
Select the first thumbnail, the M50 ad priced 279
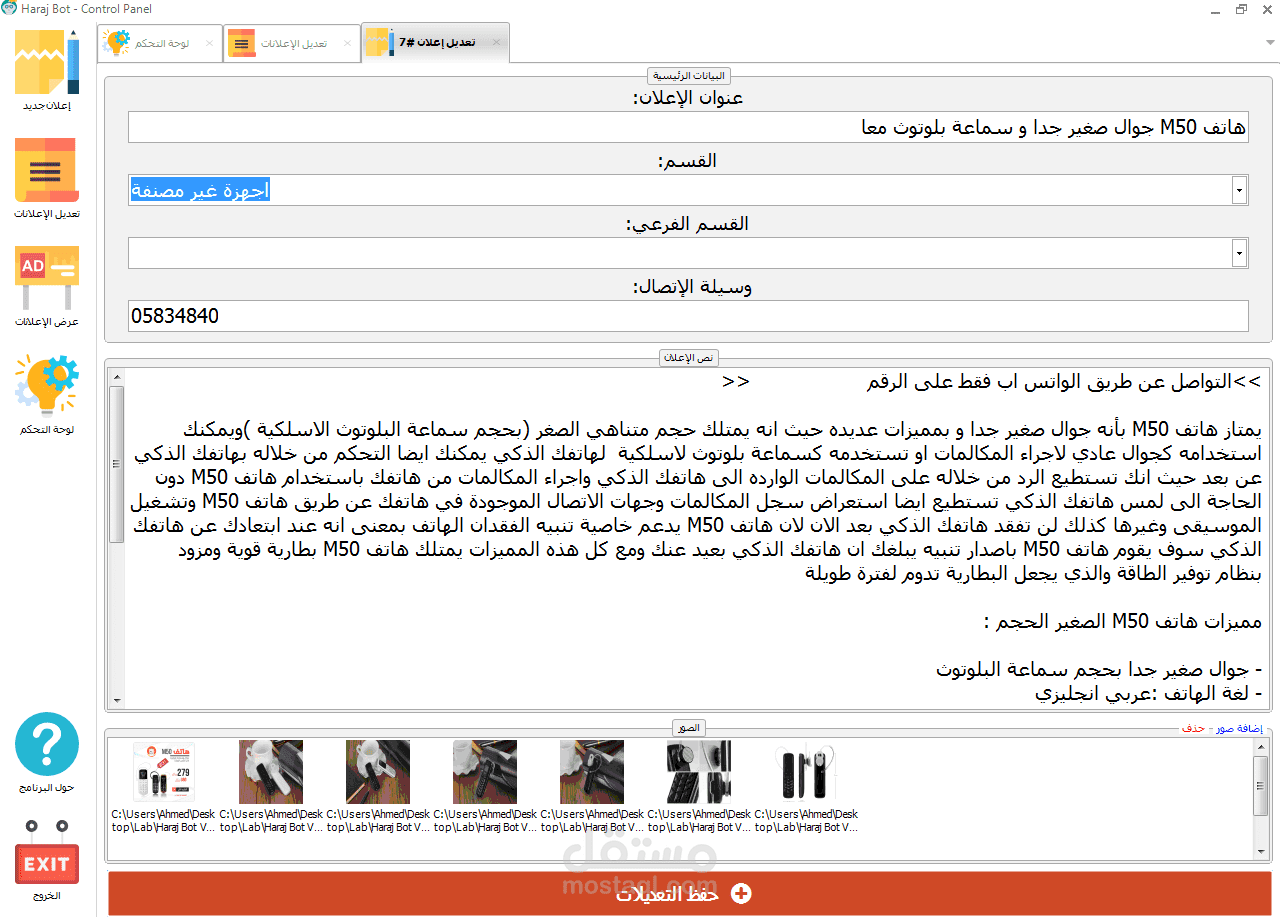[164, 772]
